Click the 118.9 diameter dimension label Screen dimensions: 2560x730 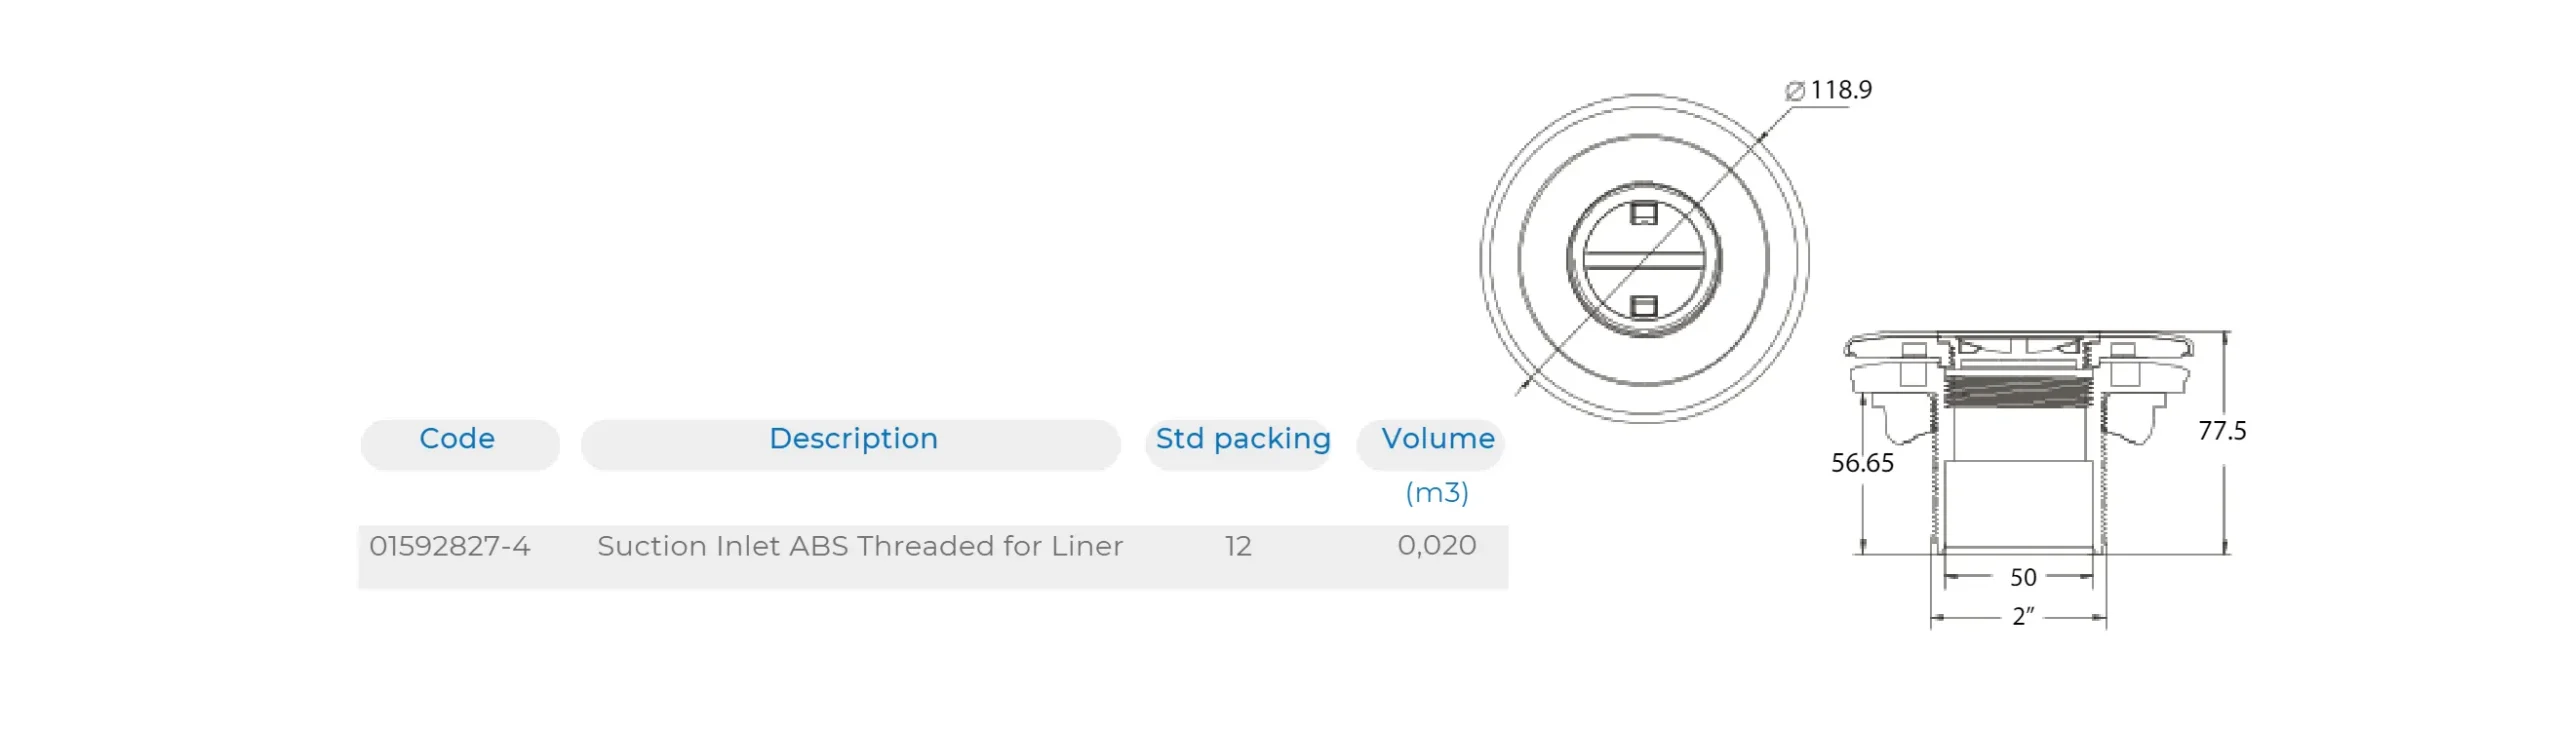coord(1841,90)
